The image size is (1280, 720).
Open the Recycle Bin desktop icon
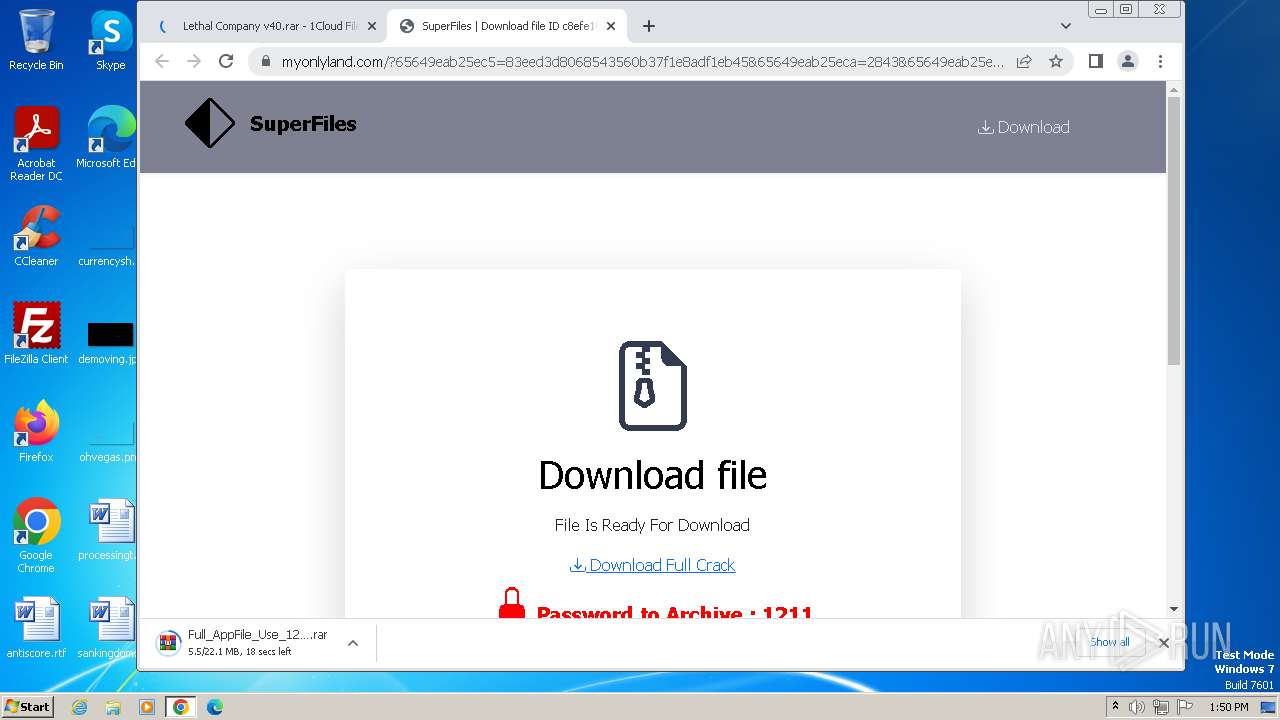click(x=36, y=40)
